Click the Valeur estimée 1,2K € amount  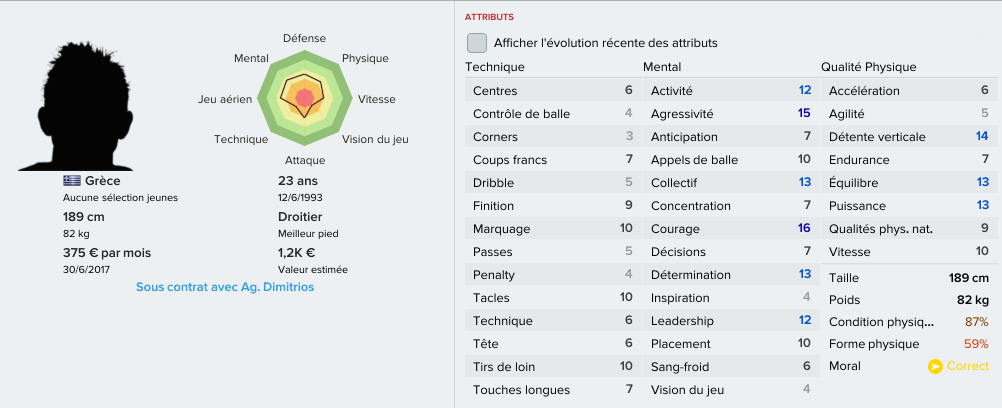click(x=297, y=253)
